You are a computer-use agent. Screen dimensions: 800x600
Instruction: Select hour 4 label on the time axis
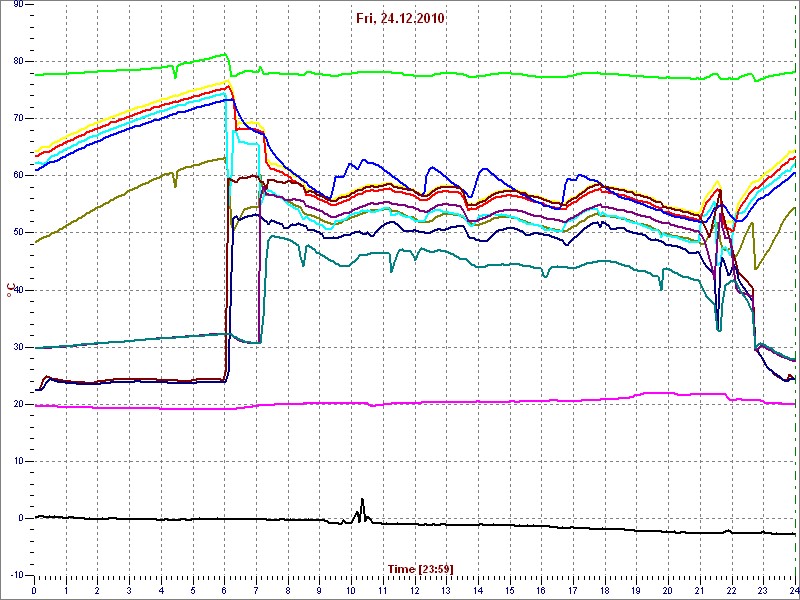tap(161, 590)
